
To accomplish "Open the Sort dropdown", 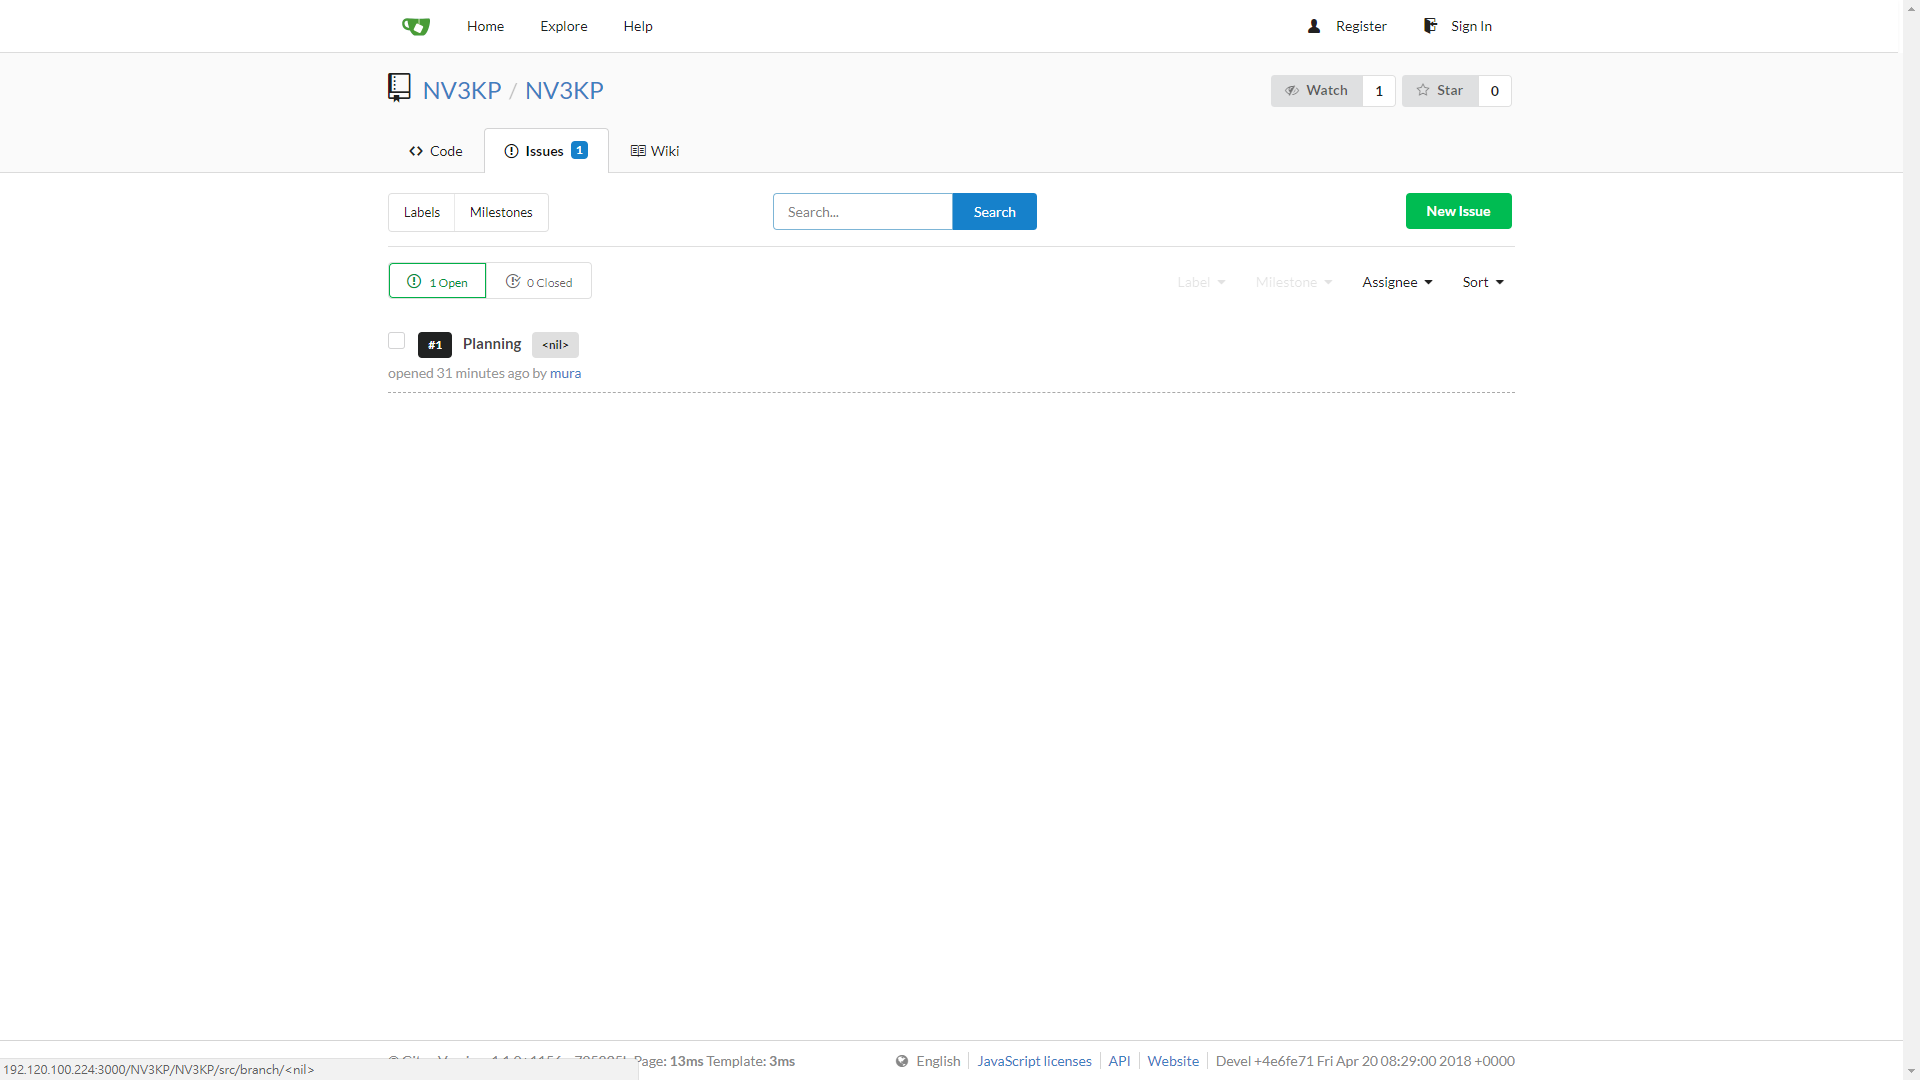I will 1483,282.
